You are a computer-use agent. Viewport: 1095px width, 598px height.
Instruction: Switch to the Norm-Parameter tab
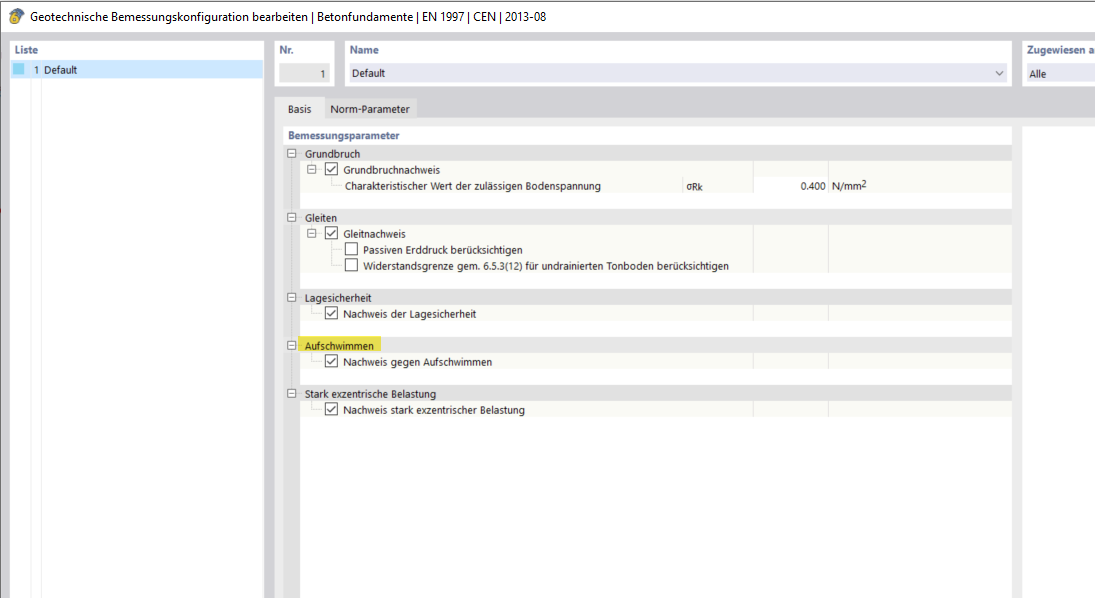coord(370,108)
